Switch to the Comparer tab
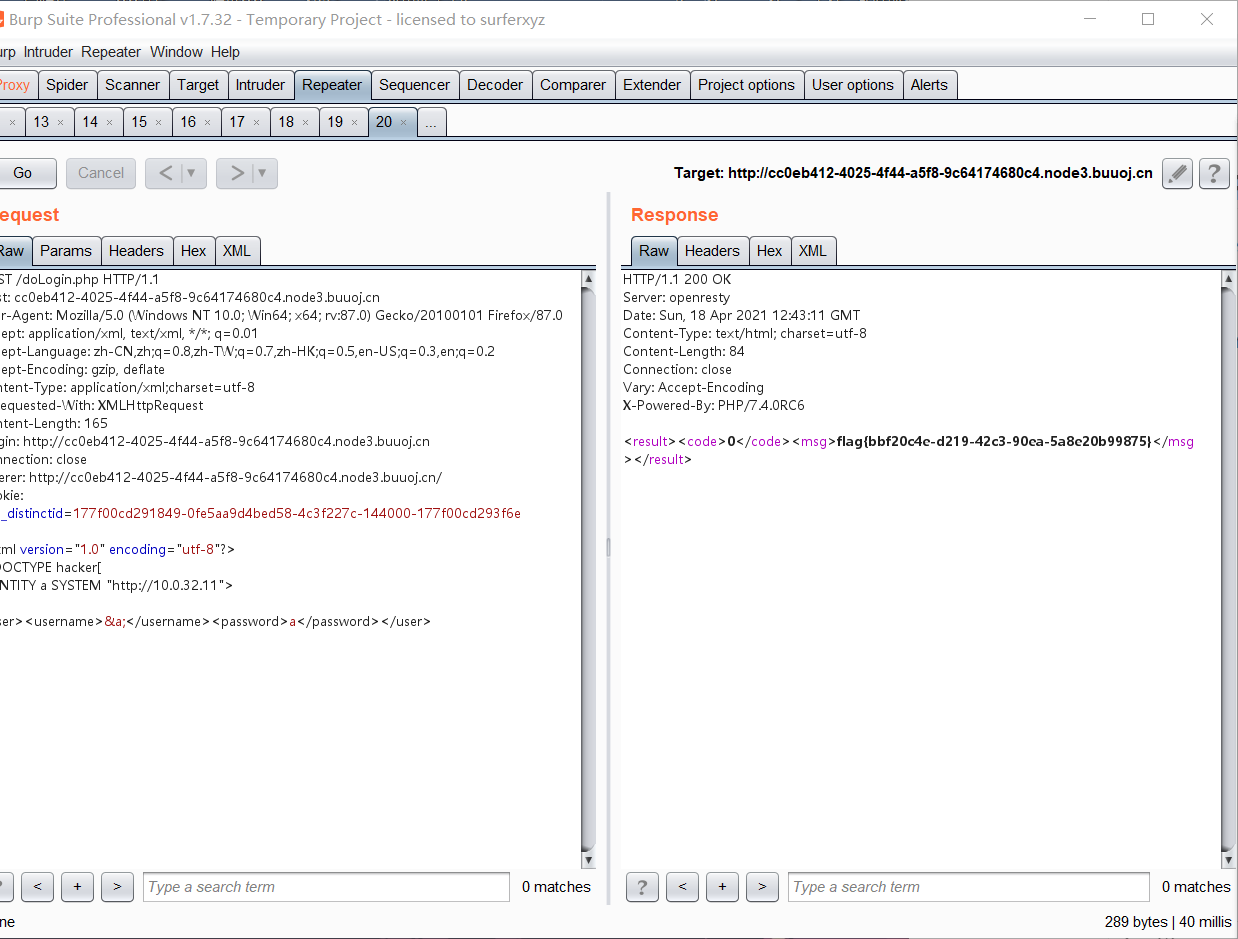The image size is (1238, 939). (x=573, y=85)
